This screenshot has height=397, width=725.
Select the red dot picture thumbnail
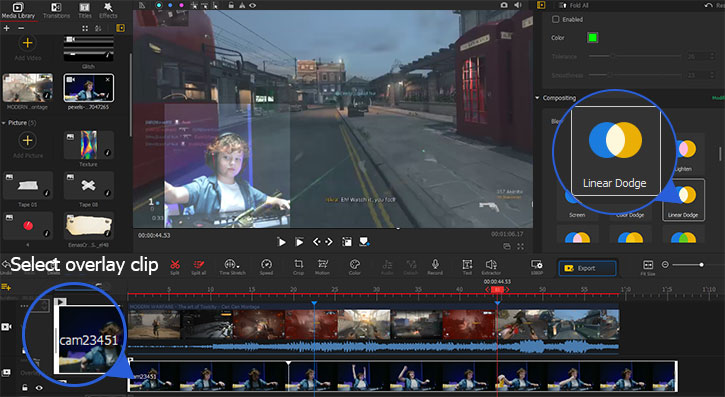pos(28,226)
